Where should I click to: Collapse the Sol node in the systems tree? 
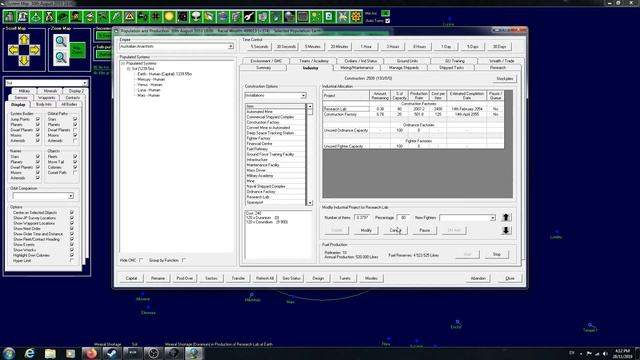tap(129, 69)
